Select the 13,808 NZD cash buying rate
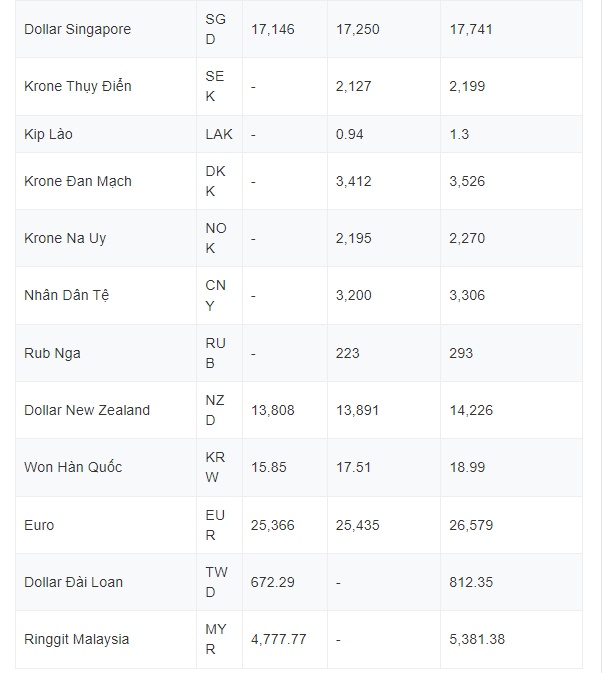604x673 pixels. [273, 410]
